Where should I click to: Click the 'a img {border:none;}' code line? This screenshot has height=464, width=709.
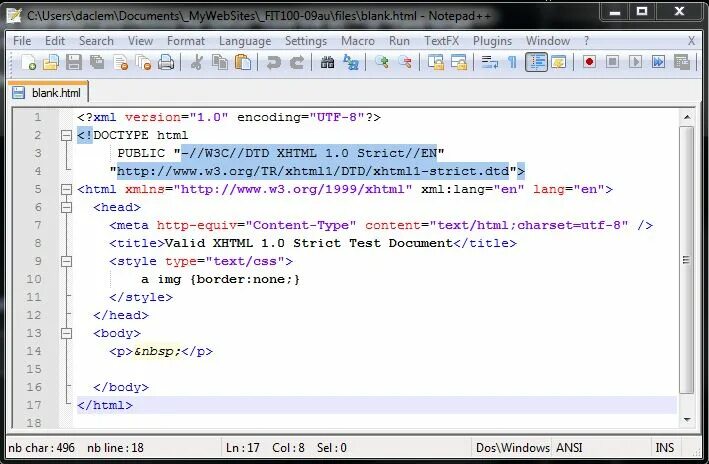(x=220, y=279)
